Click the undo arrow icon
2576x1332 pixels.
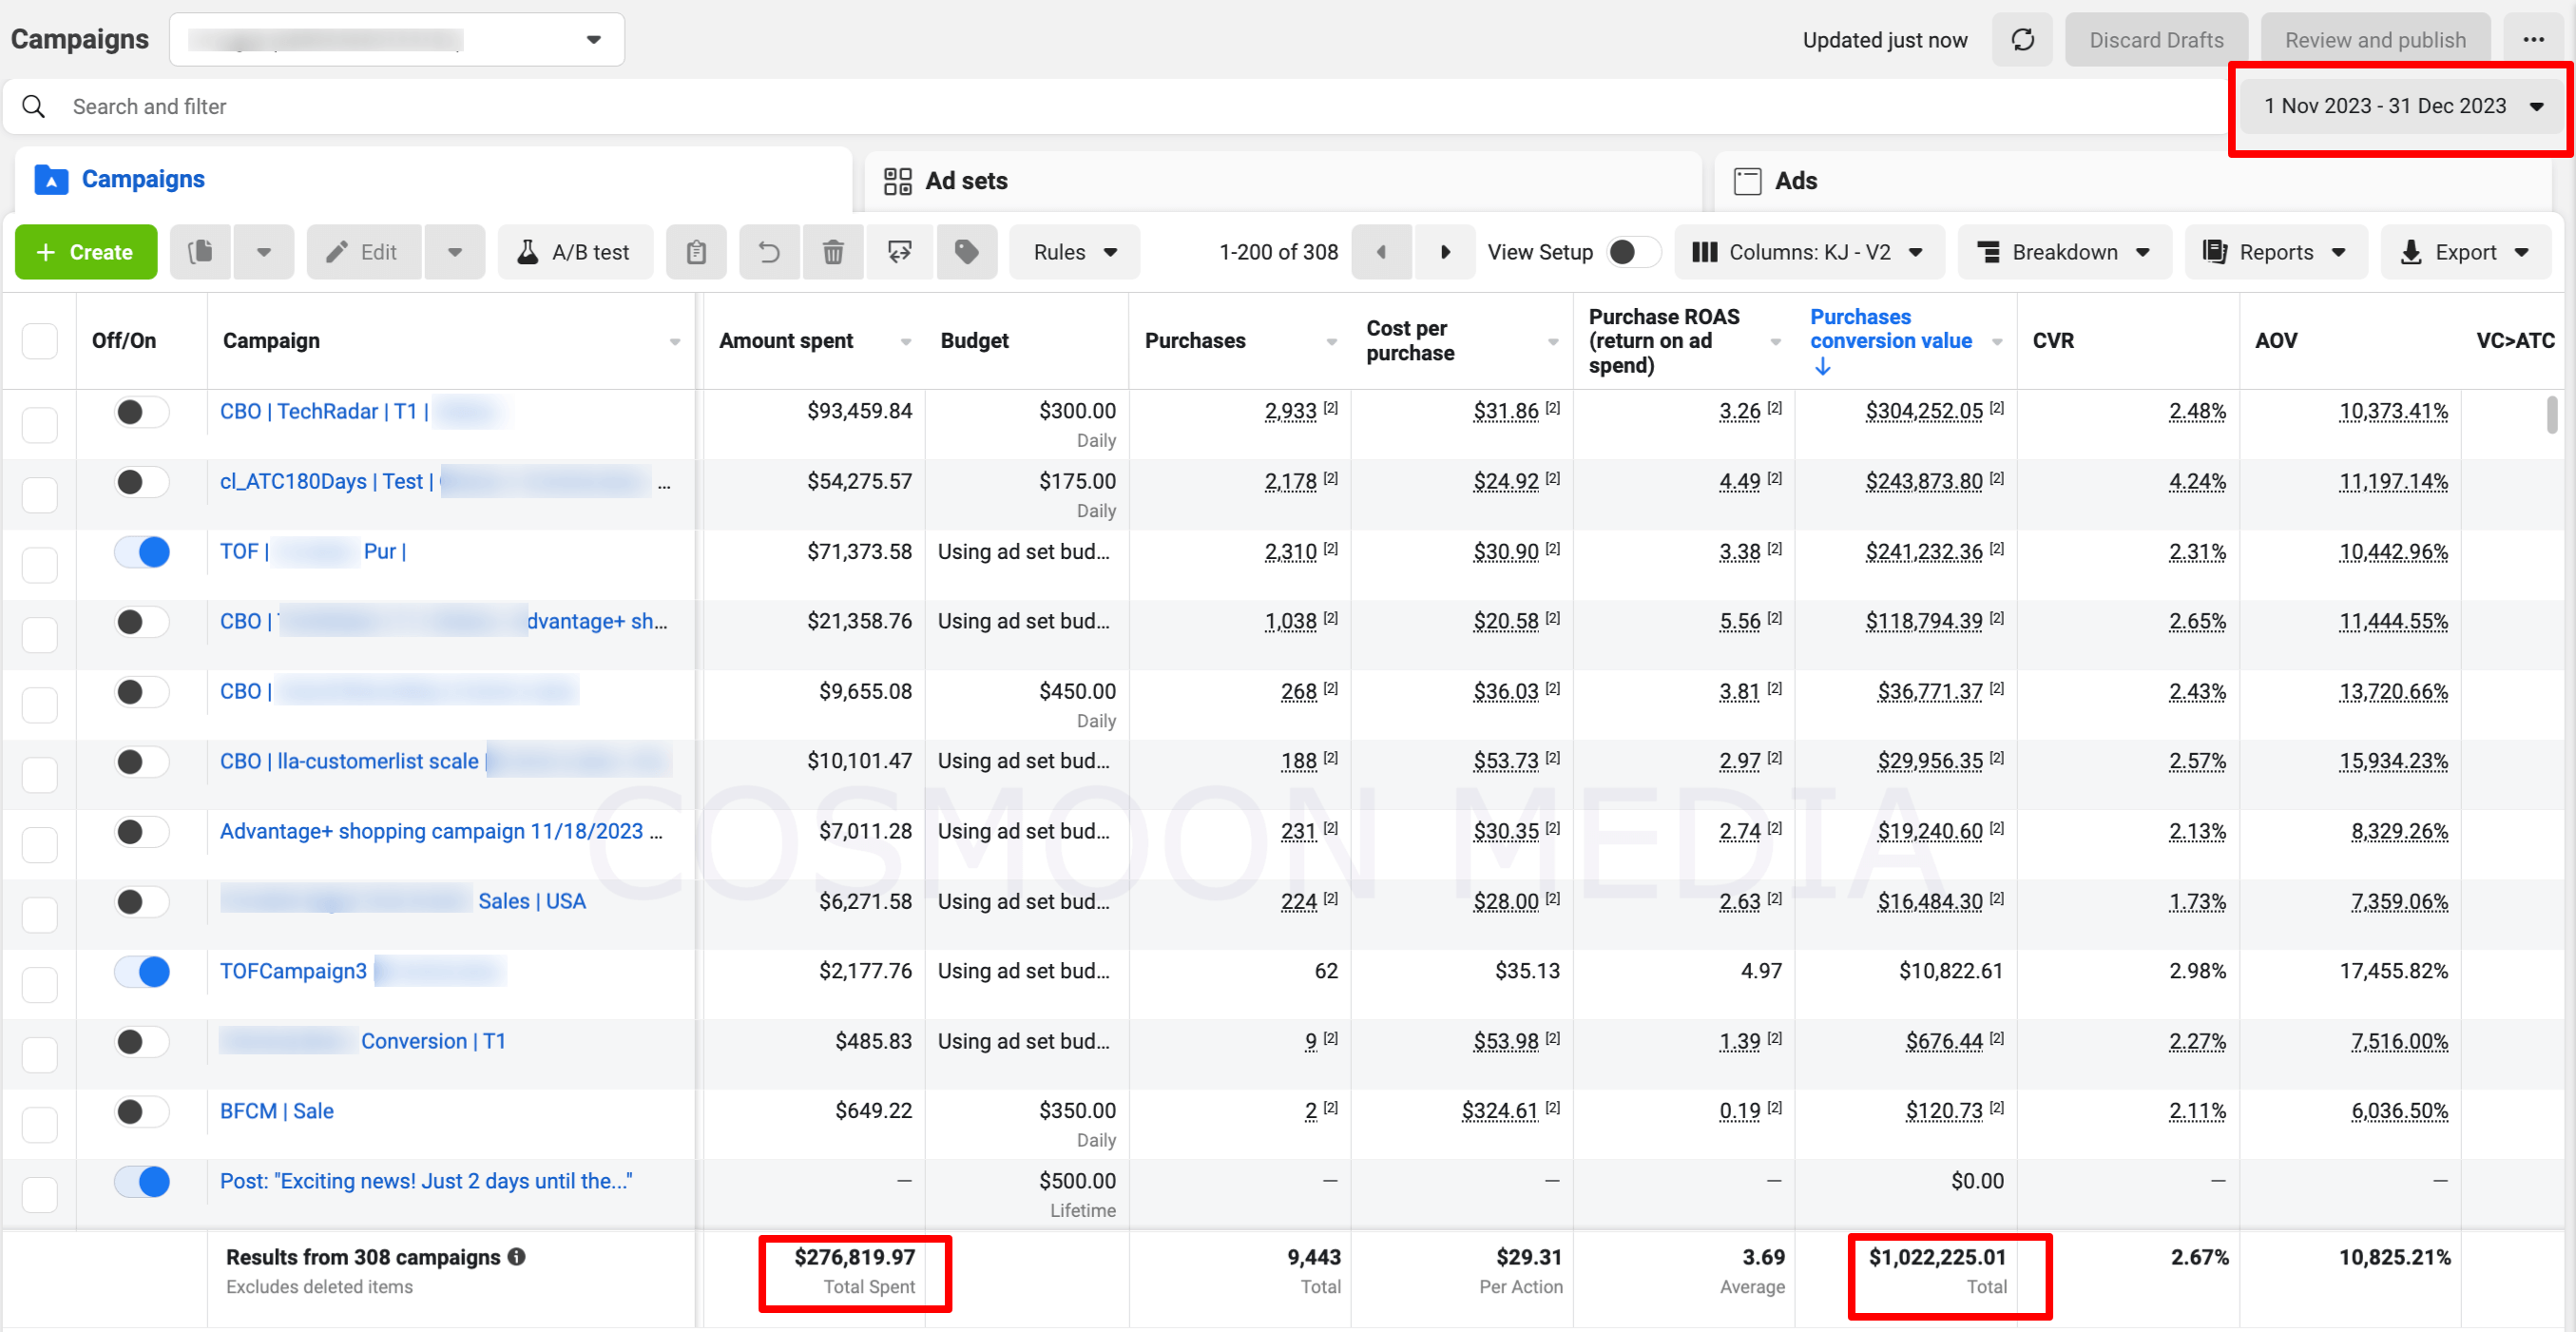(768, 252)
